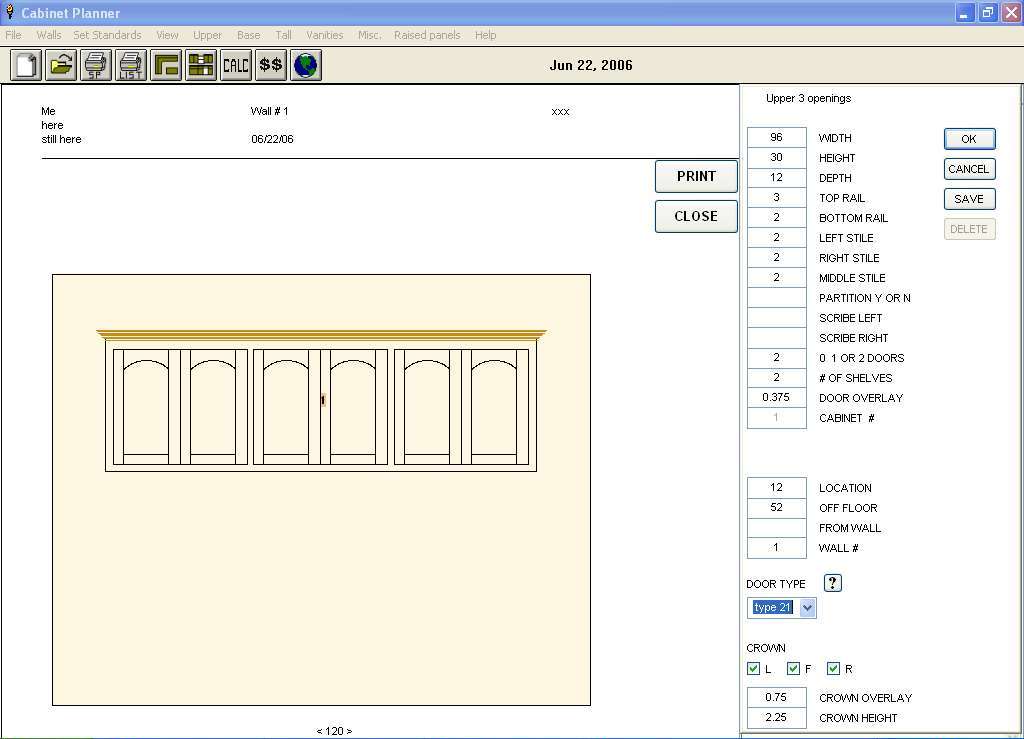Click the door type help question mark
Image resolution: width=1024 pixels, height=739 pixels.
coord(833,583)
